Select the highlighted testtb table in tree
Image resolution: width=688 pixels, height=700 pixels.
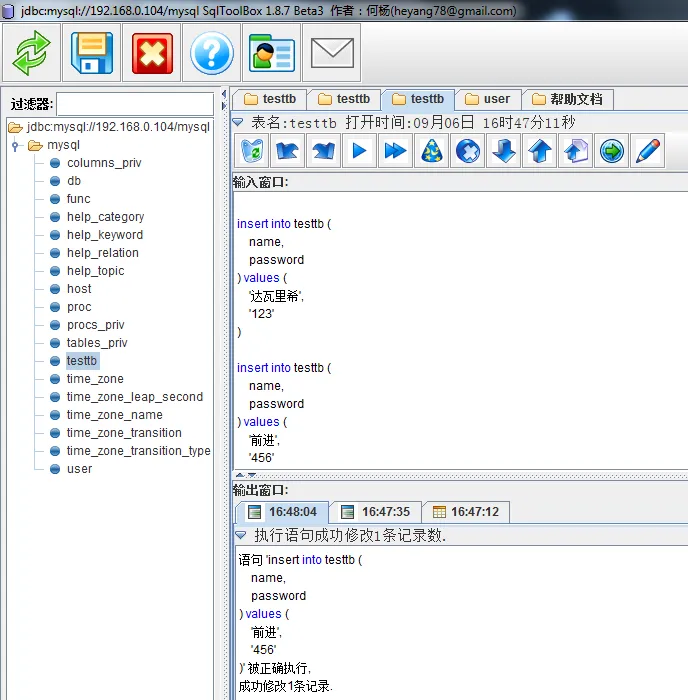(x=82, y=361)
